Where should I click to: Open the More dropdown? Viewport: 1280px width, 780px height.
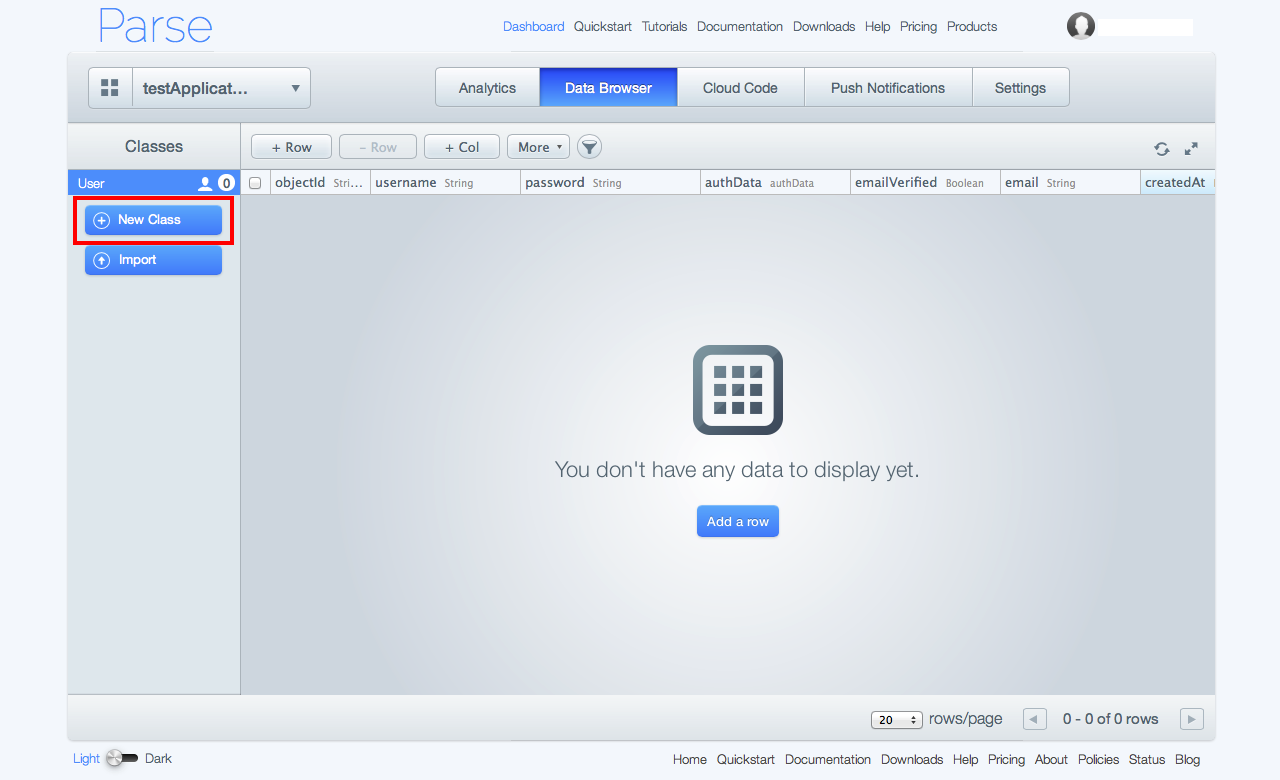(538, 147)
